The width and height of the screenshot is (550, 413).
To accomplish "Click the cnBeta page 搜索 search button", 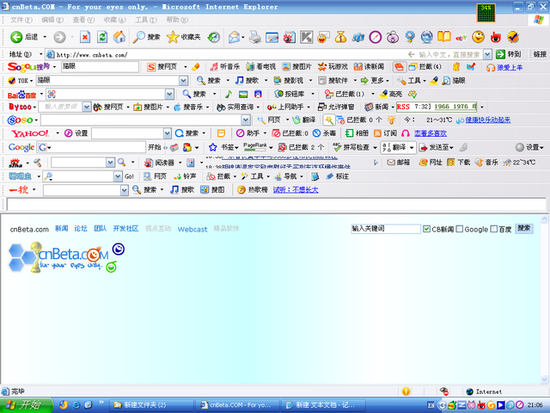I will (524, 228).
